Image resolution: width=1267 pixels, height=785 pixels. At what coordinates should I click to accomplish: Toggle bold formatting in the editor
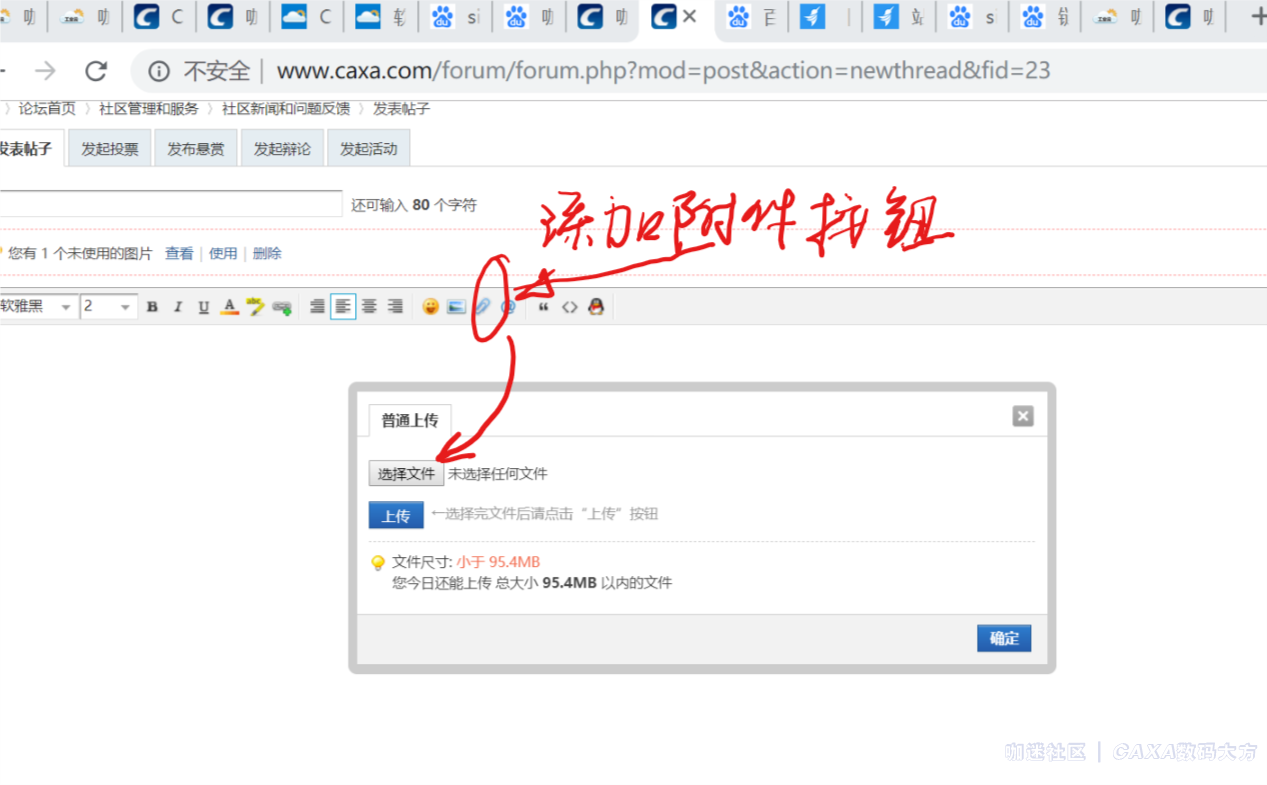click(152, 307)
